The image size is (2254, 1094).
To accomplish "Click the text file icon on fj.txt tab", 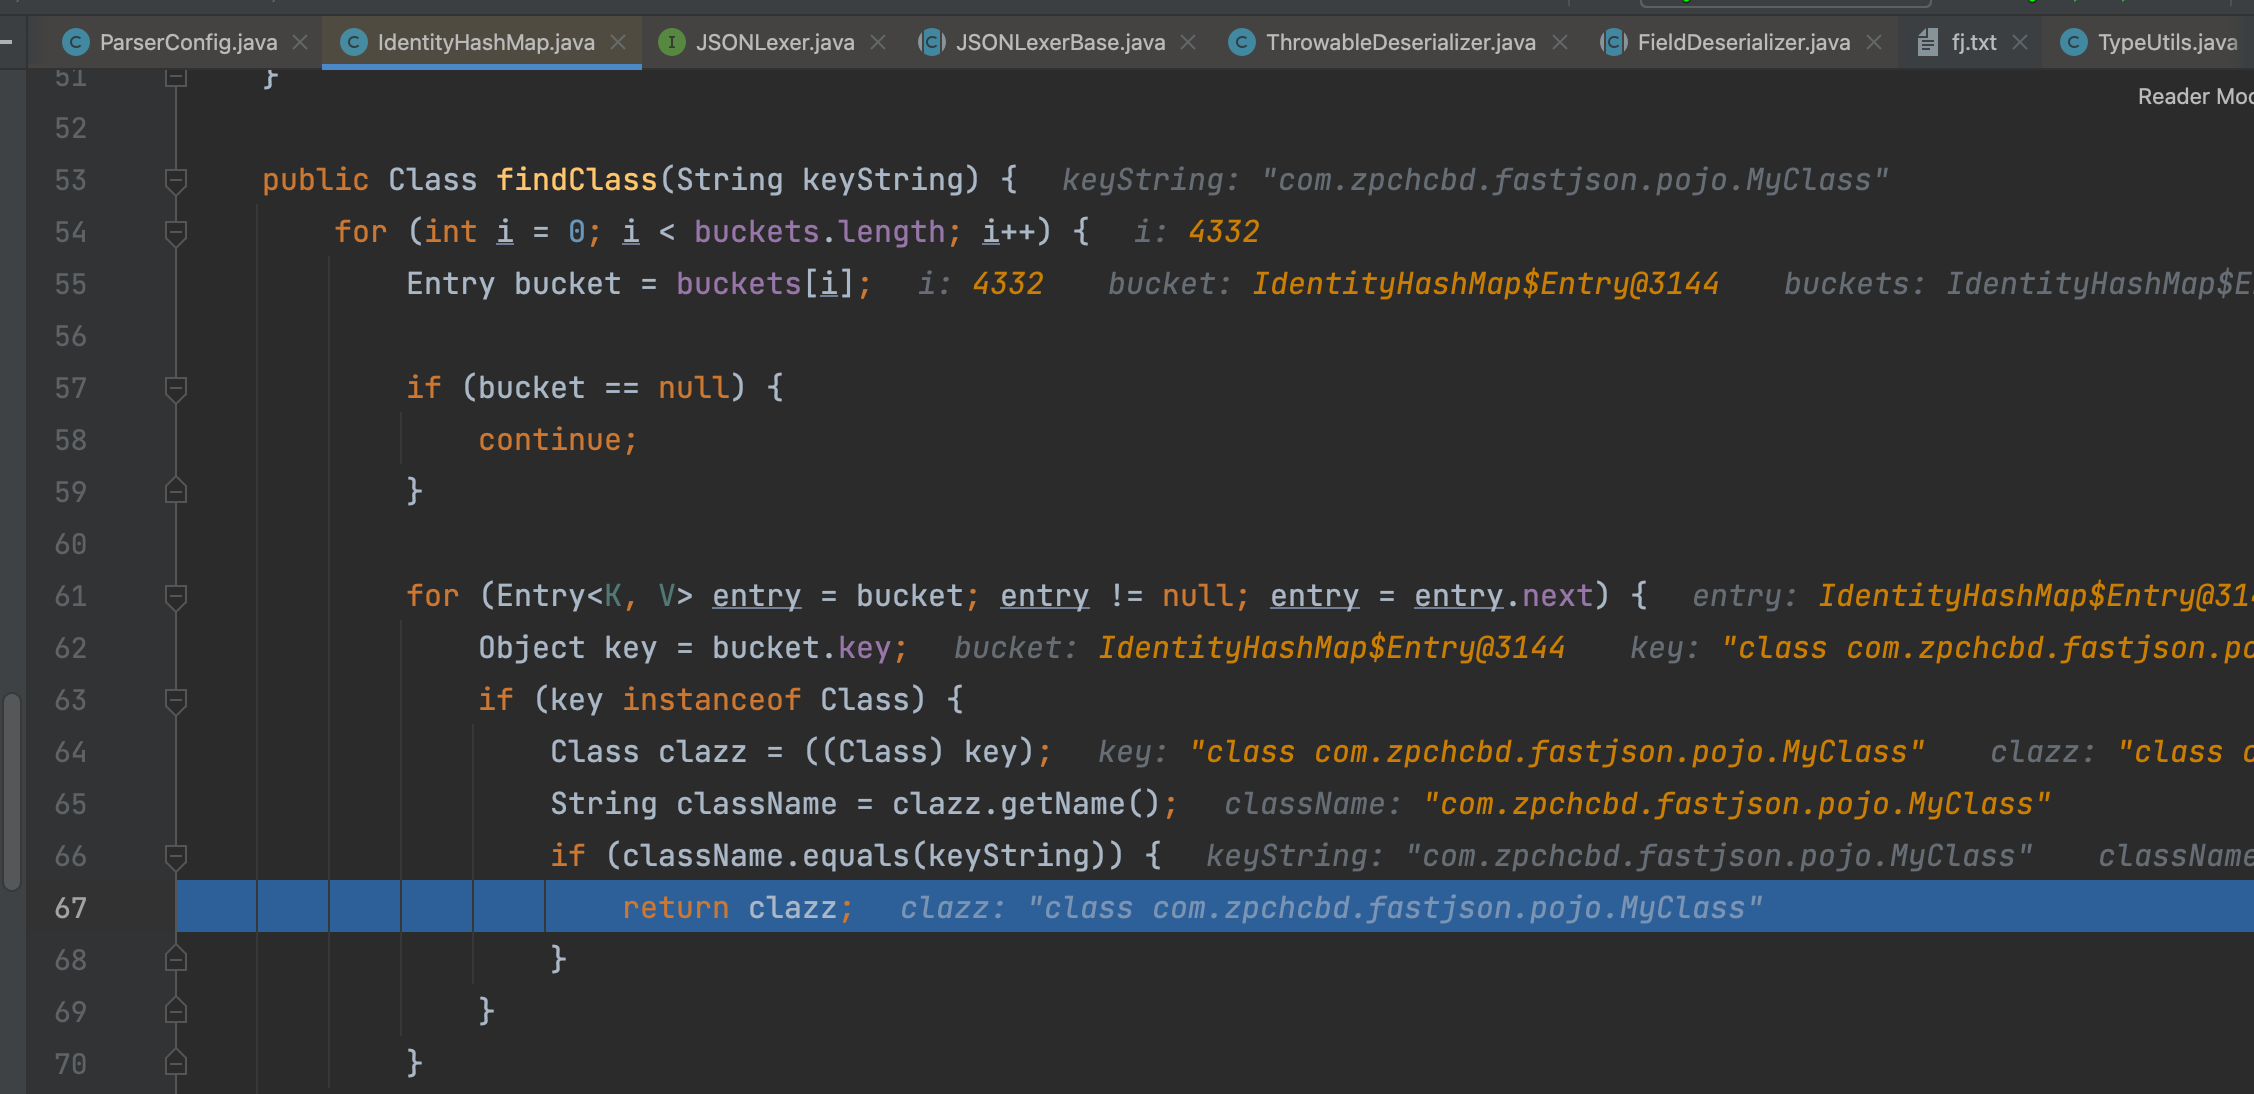I will click(1926, 42).
